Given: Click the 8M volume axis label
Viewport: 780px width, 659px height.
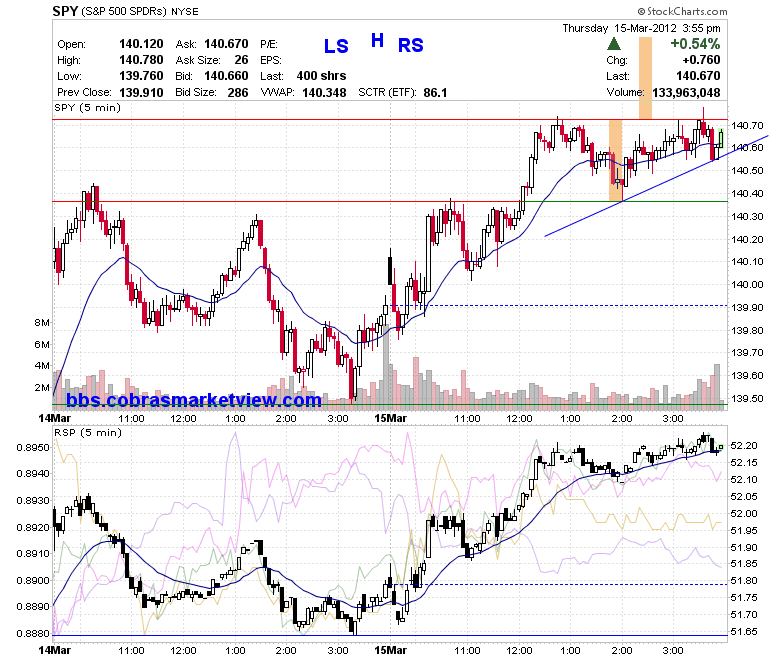Looking at the screenshot, I should (x=42, y=323).
